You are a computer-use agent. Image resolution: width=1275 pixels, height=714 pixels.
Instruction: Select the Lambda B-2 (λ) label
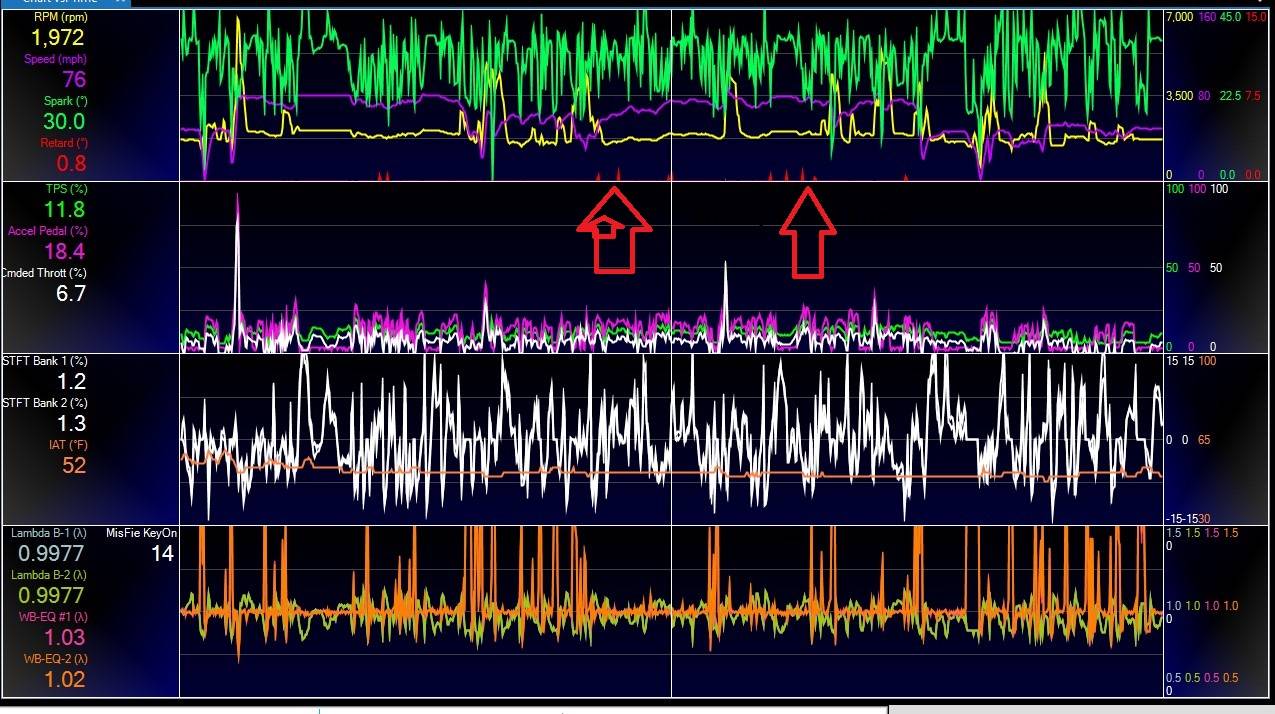click(x=48, y=575)
